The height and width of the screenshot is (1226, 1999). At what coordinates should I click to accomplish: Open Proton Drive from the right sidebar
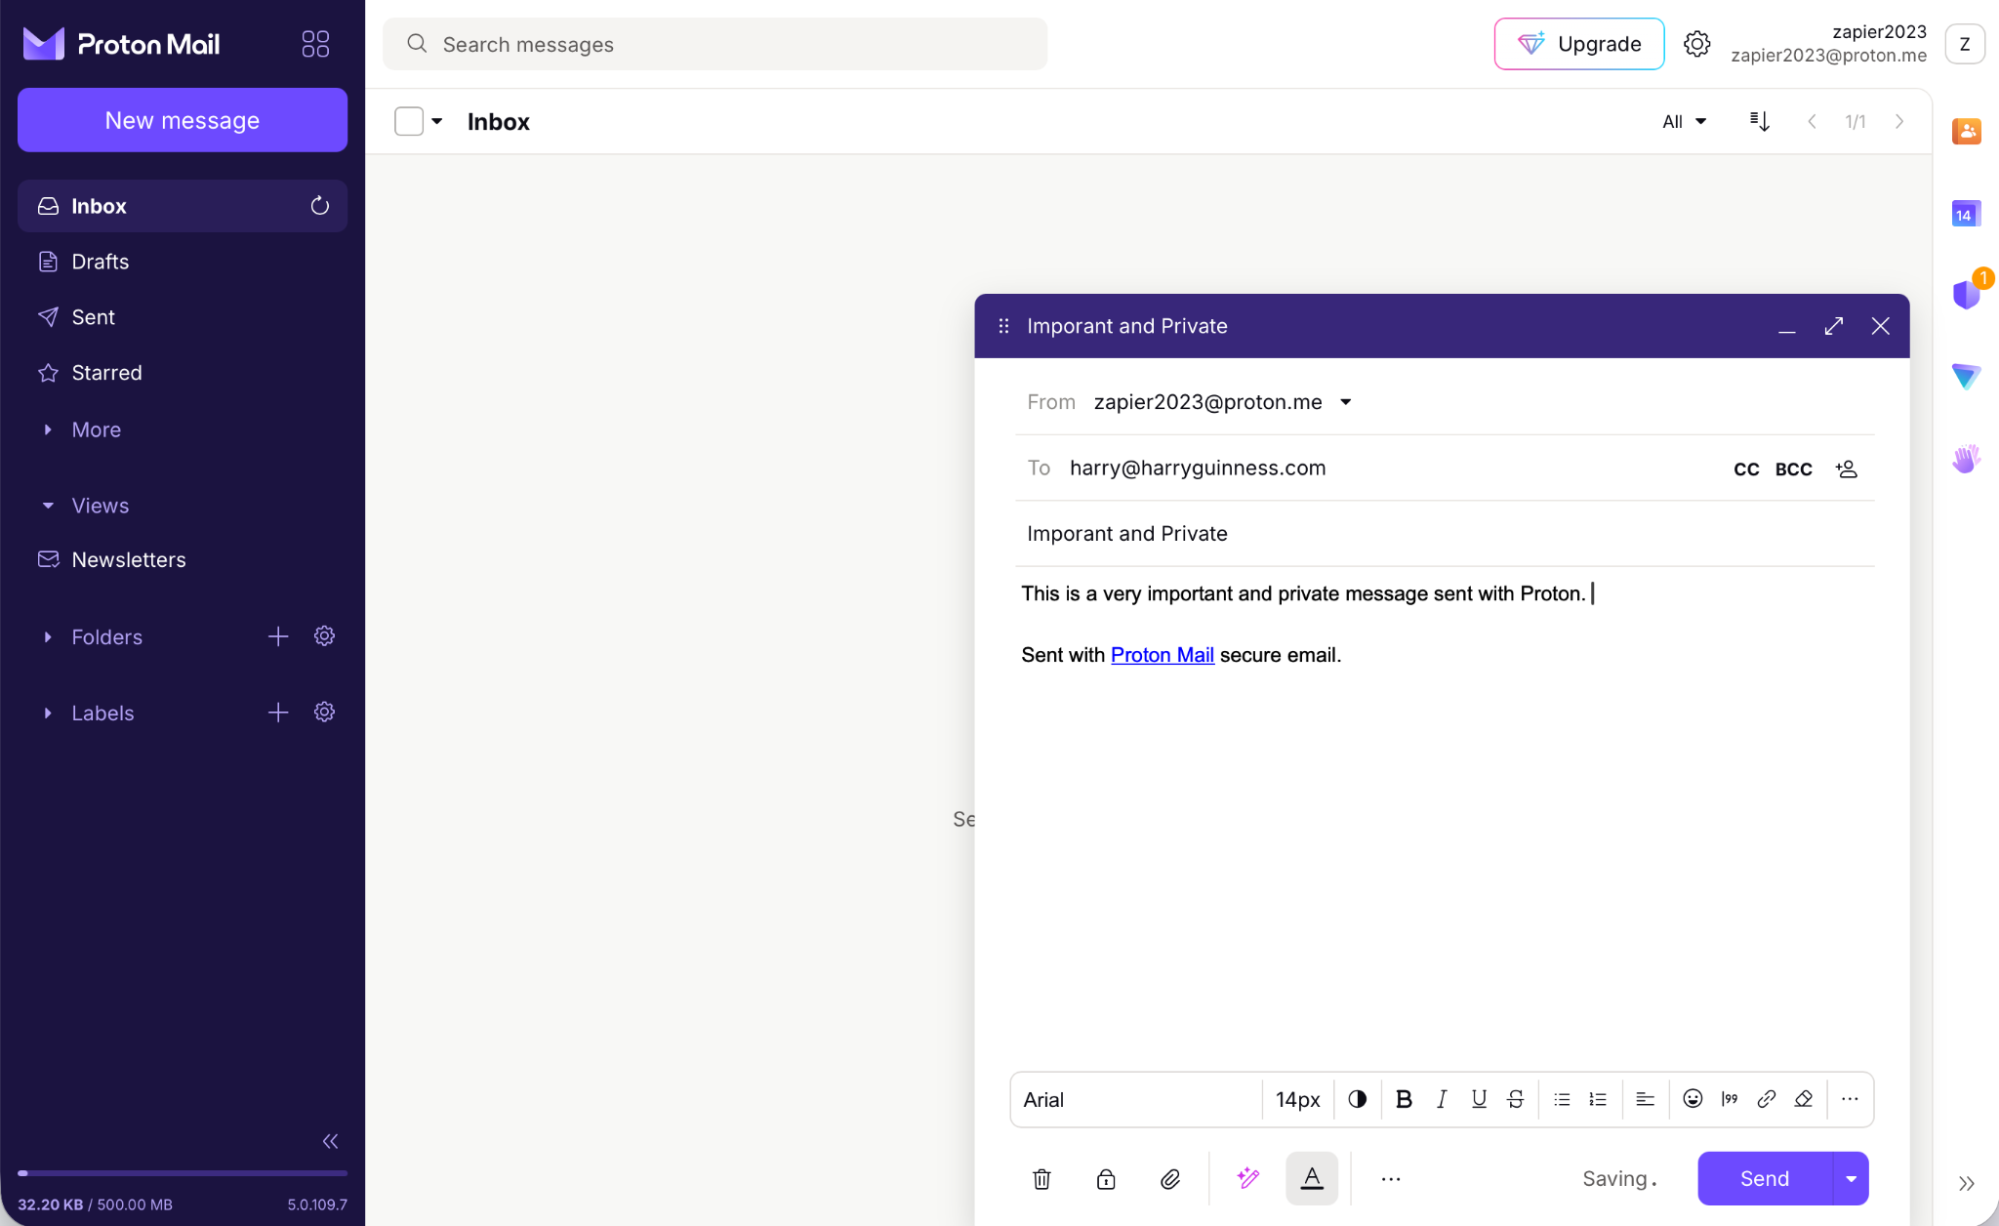pos(1965,377)
